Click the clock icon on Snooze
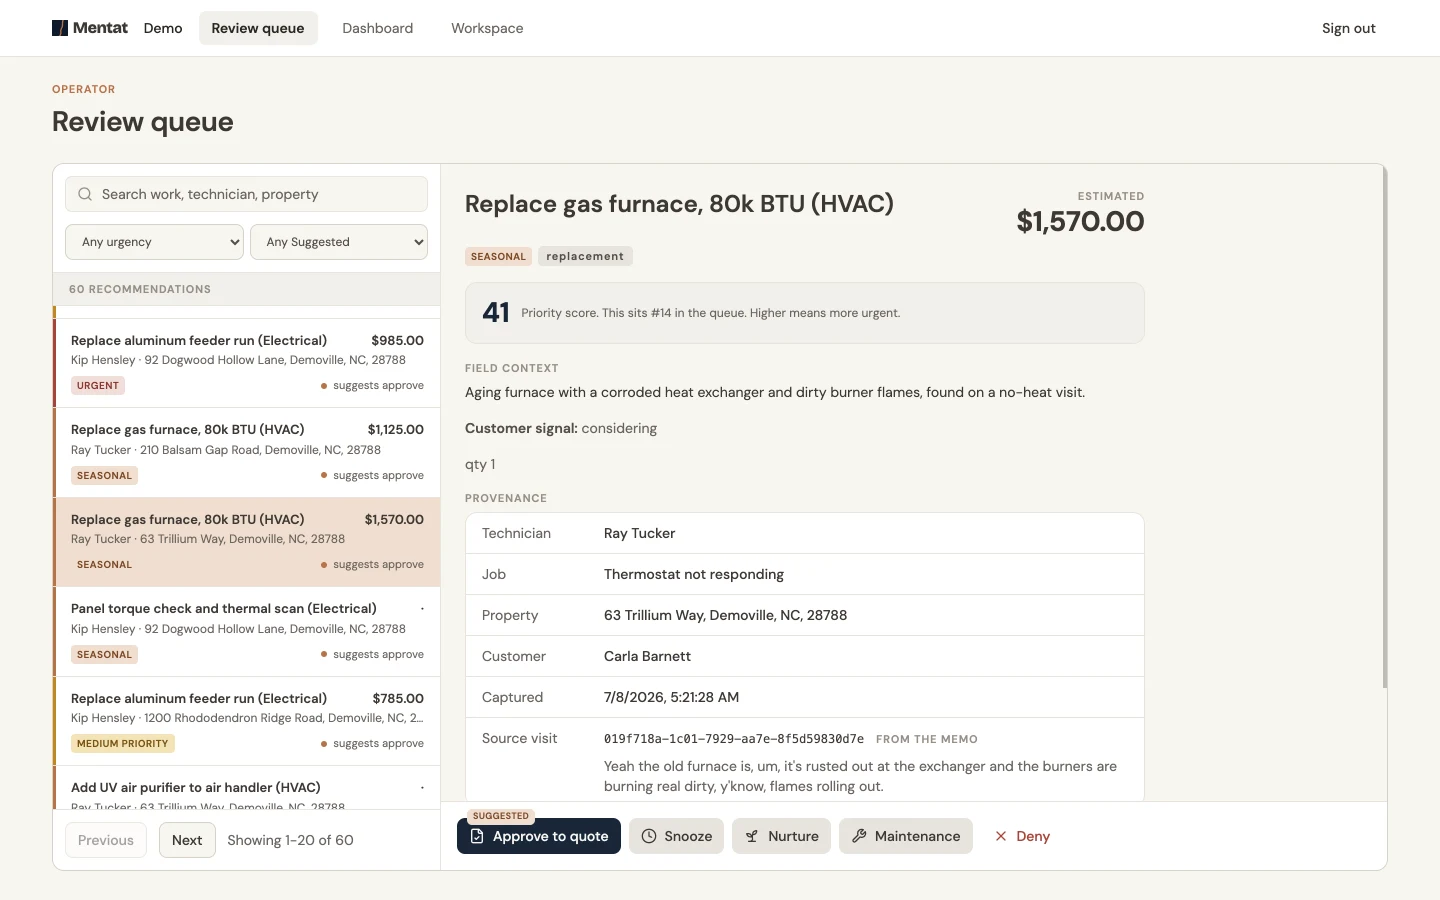The image size is (1440, 900). (649, 836)
